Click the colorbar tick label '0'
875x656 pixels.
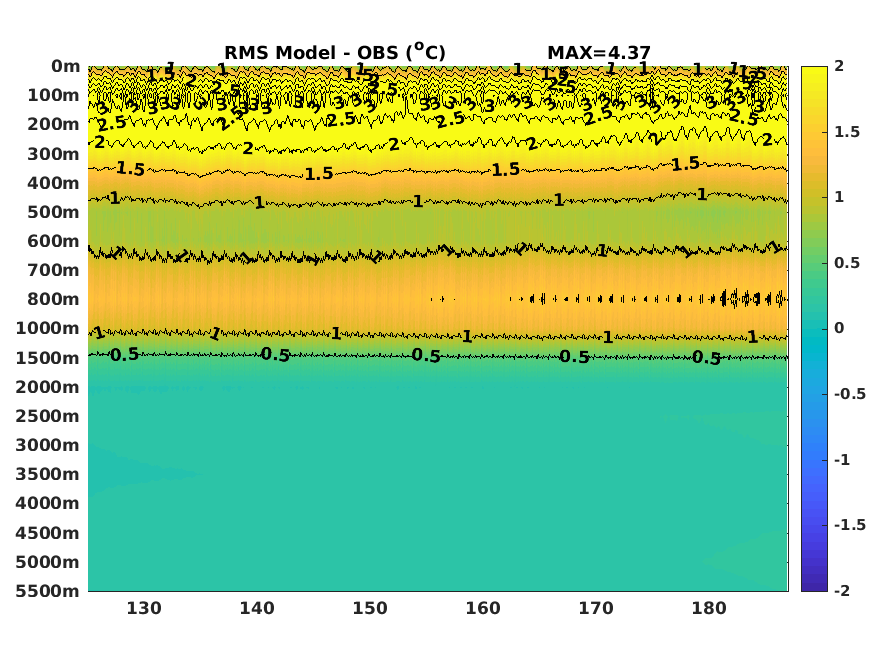coord(839,328)
